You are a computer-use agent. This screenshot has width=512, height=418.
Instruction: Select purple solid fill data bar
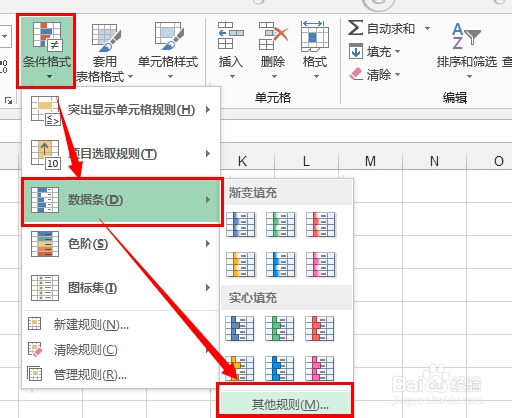[320, 369]
